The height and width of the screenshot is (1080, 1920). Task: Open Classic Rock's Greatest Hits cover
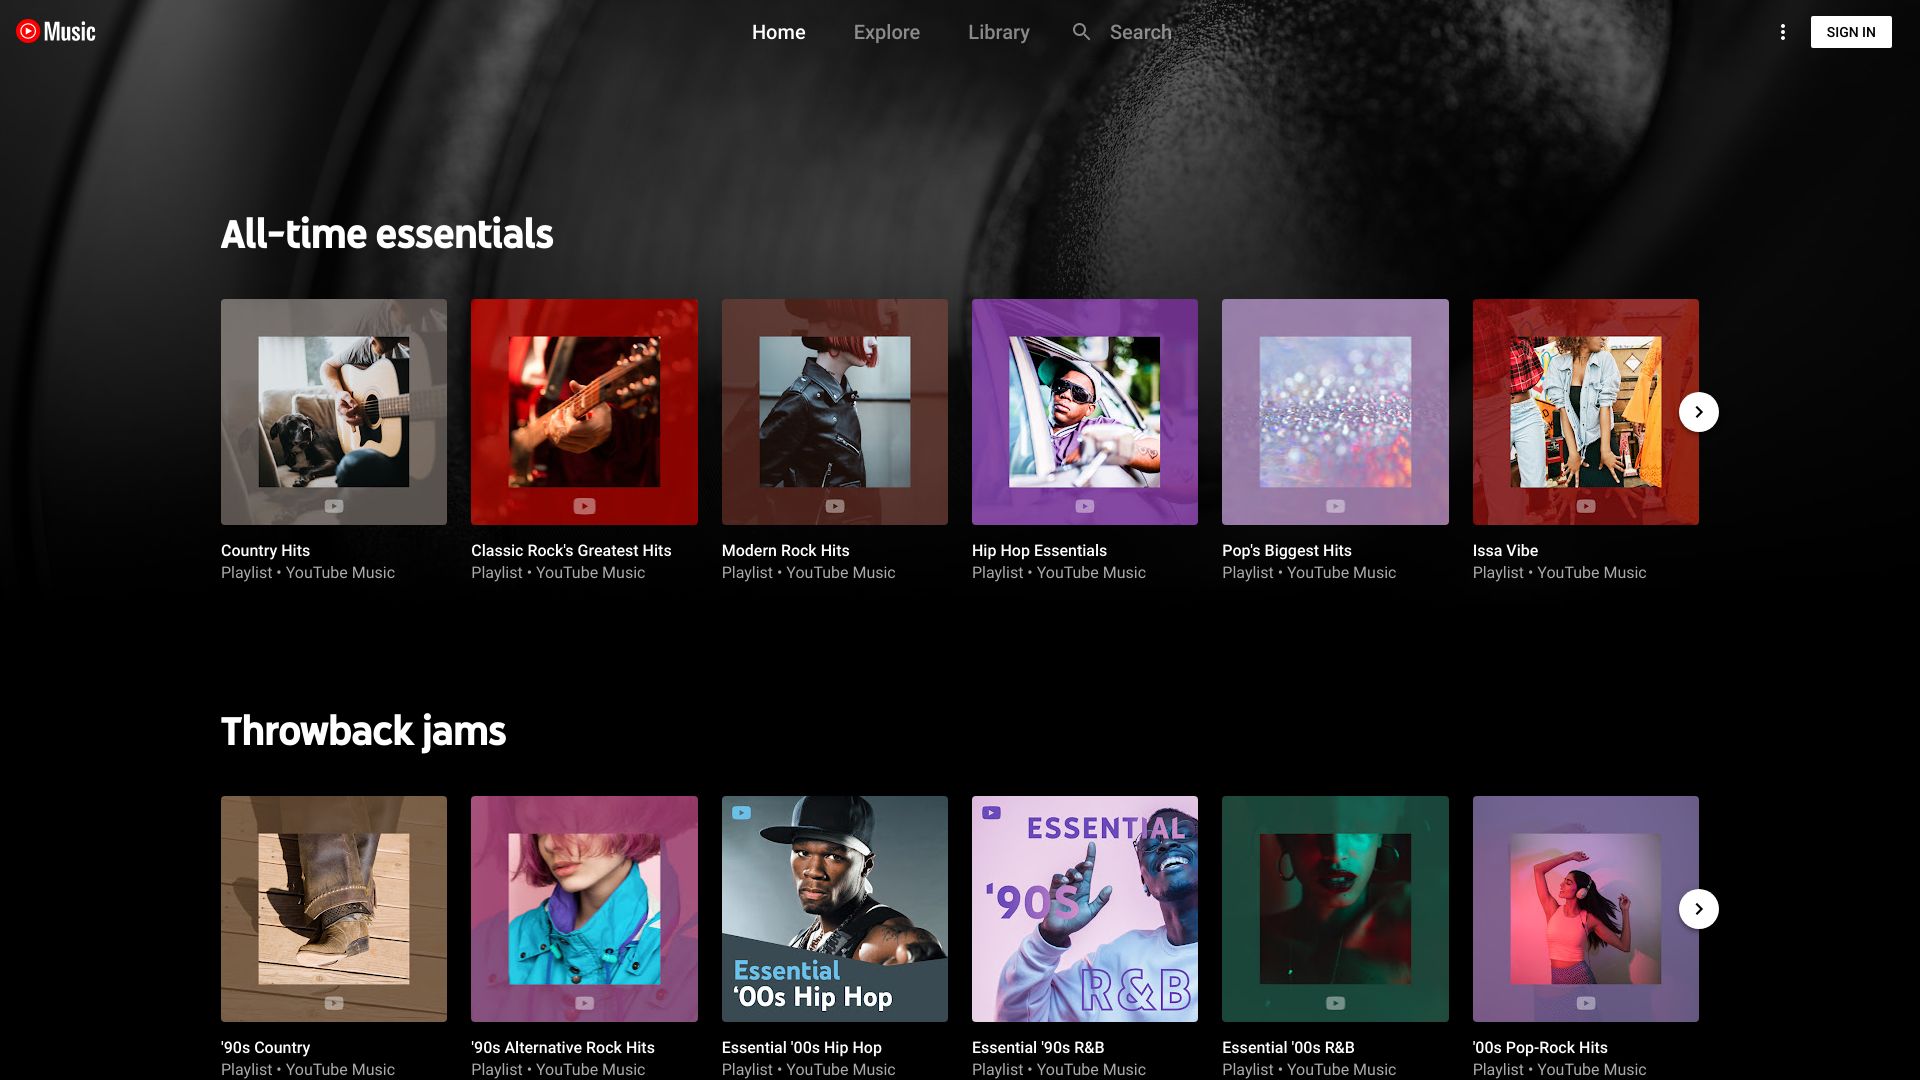584,412
